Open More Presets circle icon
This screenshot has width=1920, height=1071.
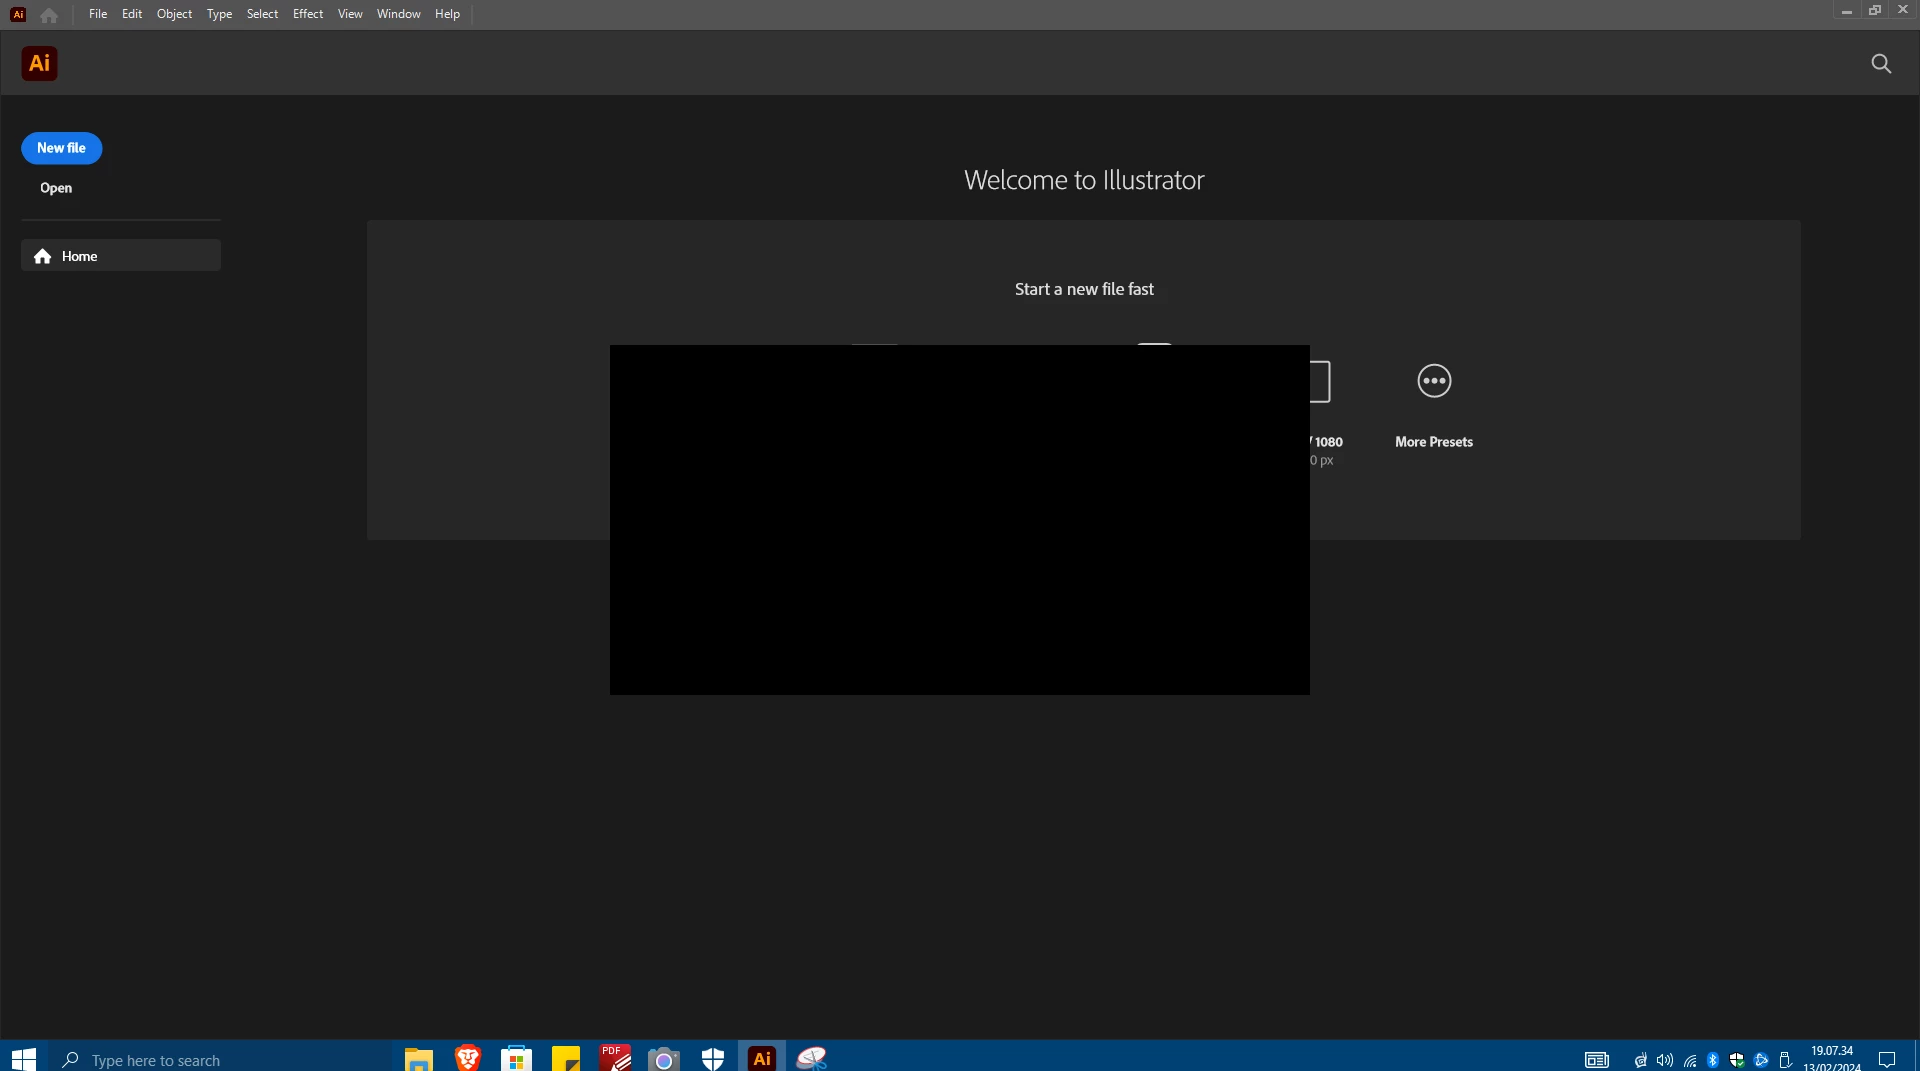pyautogui.click(x=1434, y=381)
